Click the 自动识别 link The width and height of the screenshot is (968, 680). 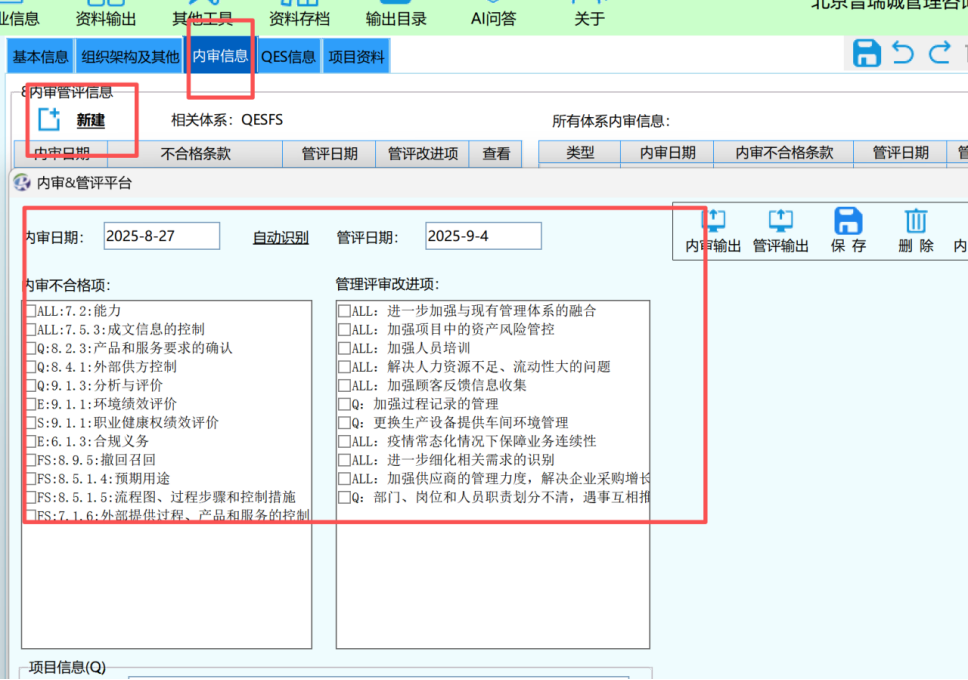(280, 238)
